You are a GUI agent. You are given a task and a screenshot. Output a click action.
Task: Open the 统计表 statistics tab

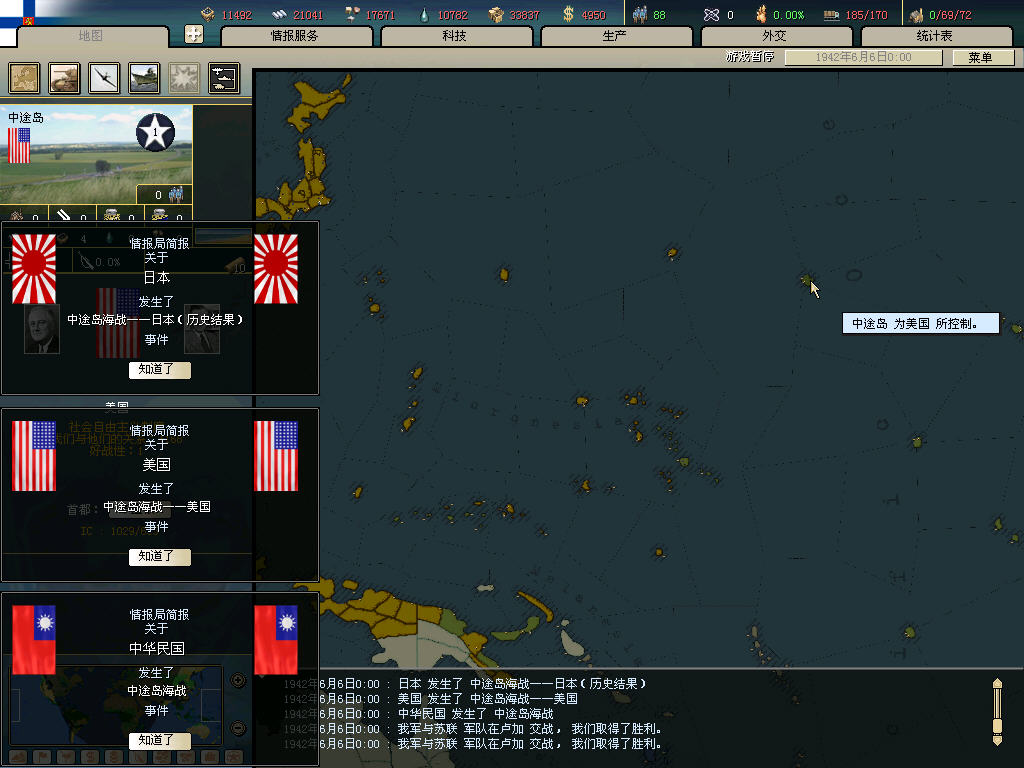(x=936, y=36)
